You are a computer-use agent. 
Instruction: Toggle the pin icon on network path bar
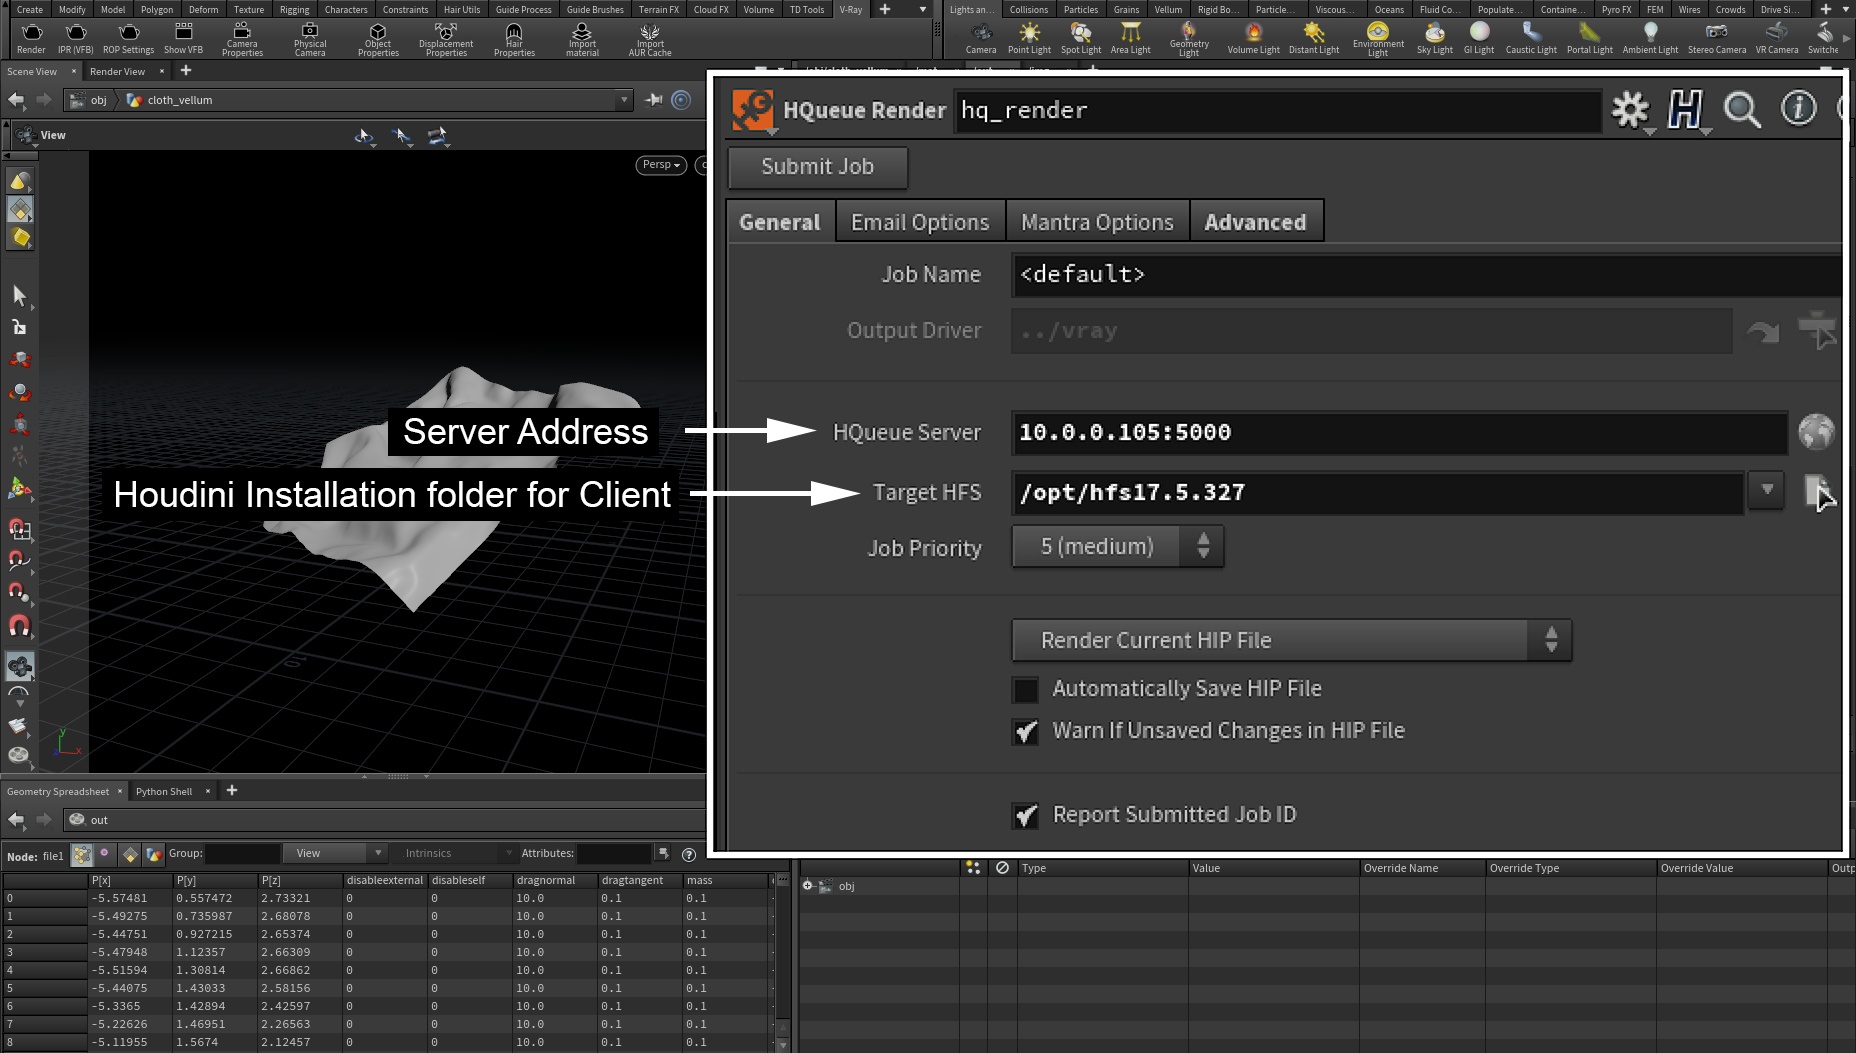(654, 100)
